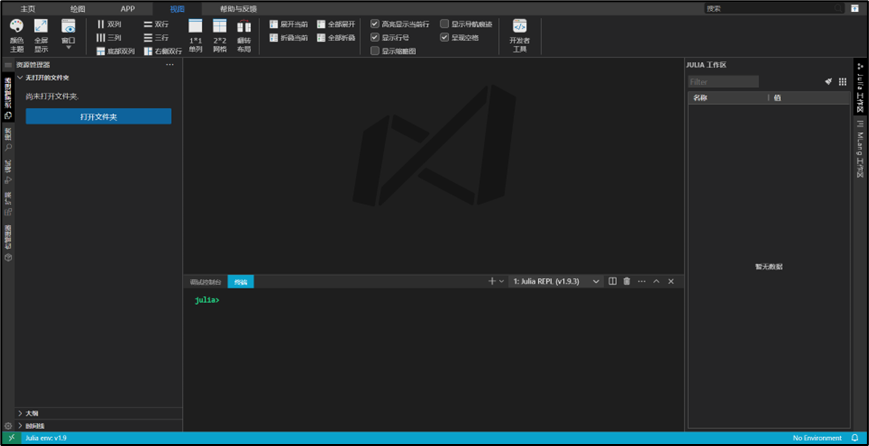This screenshot has width=869, height=446.
Task: Select the 视图 ribbon tab
Action: coord(177,9)
